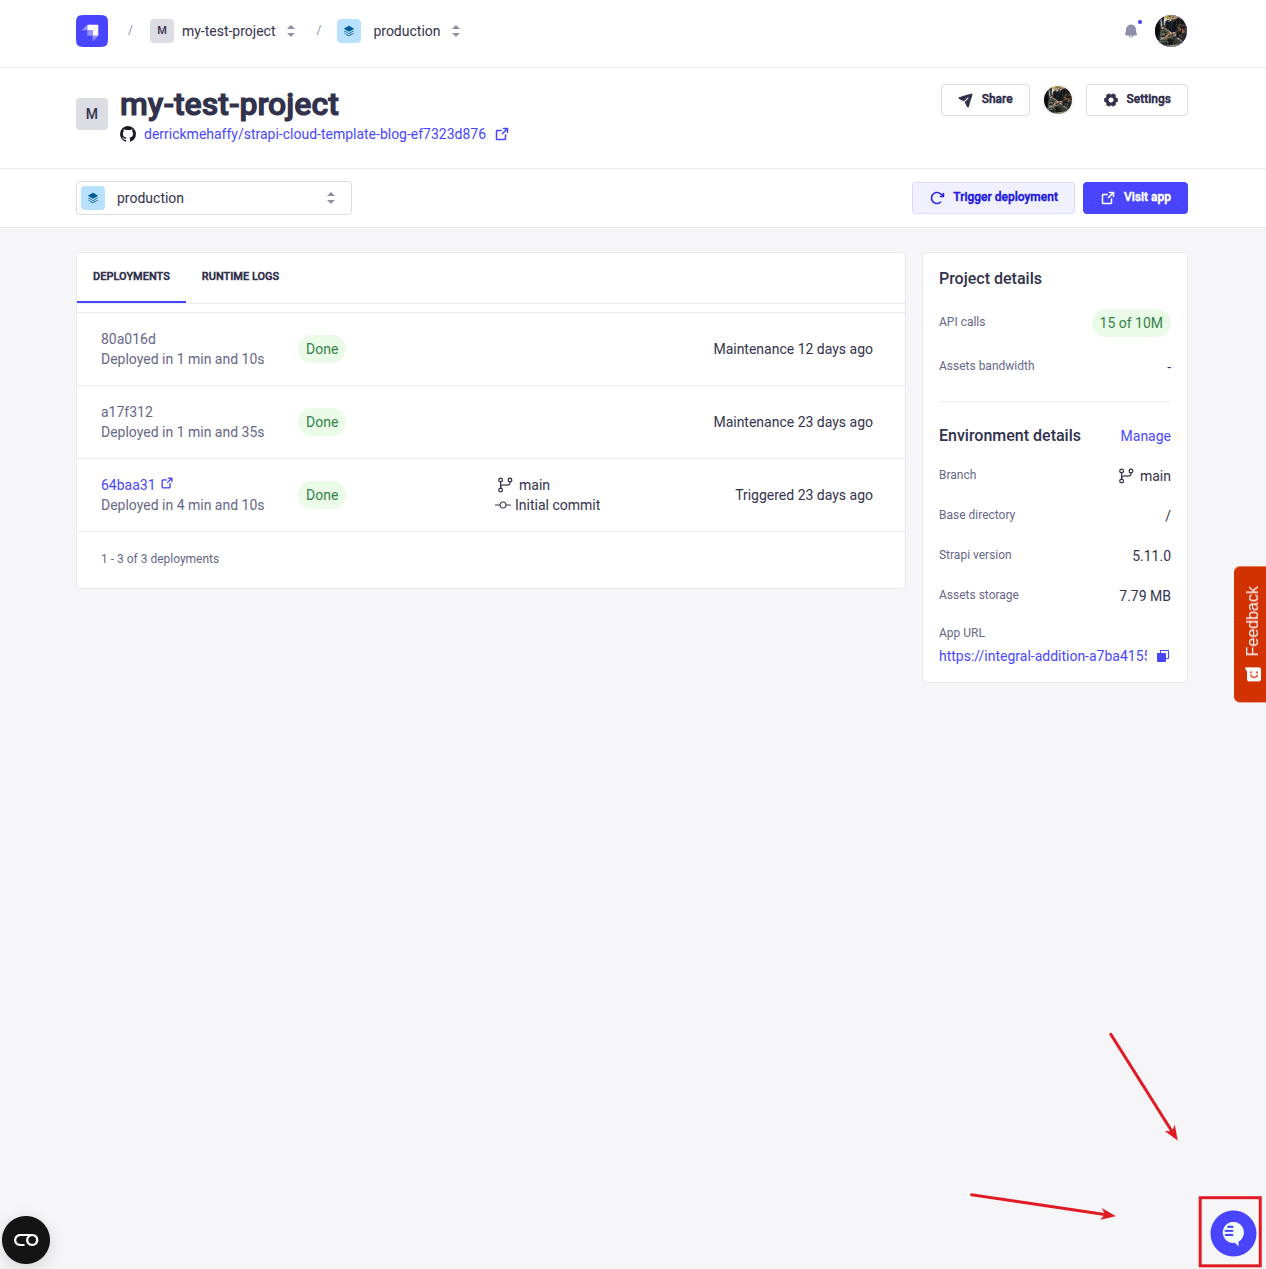
Task: Click Done status of 64baa31 deployment
Action: pyautogui.click(x=322, y=495)
